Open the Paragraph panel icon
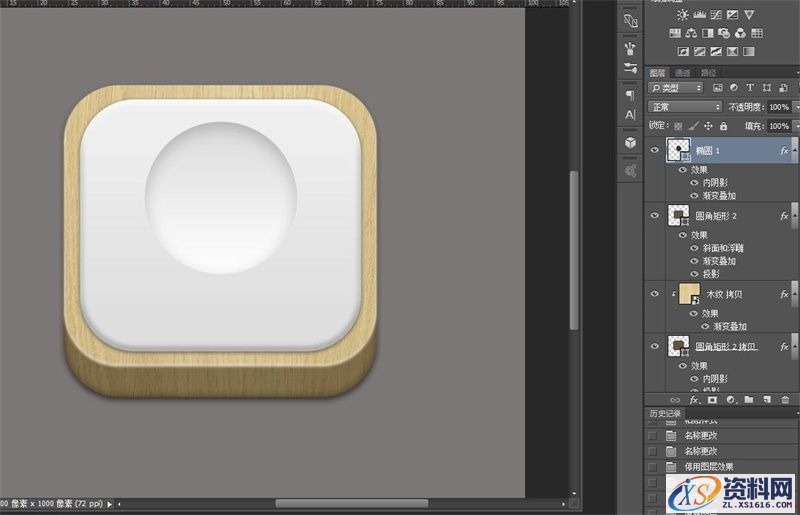Image resolution: width=800 pixels, height=515 pixels. coord(630,95)
